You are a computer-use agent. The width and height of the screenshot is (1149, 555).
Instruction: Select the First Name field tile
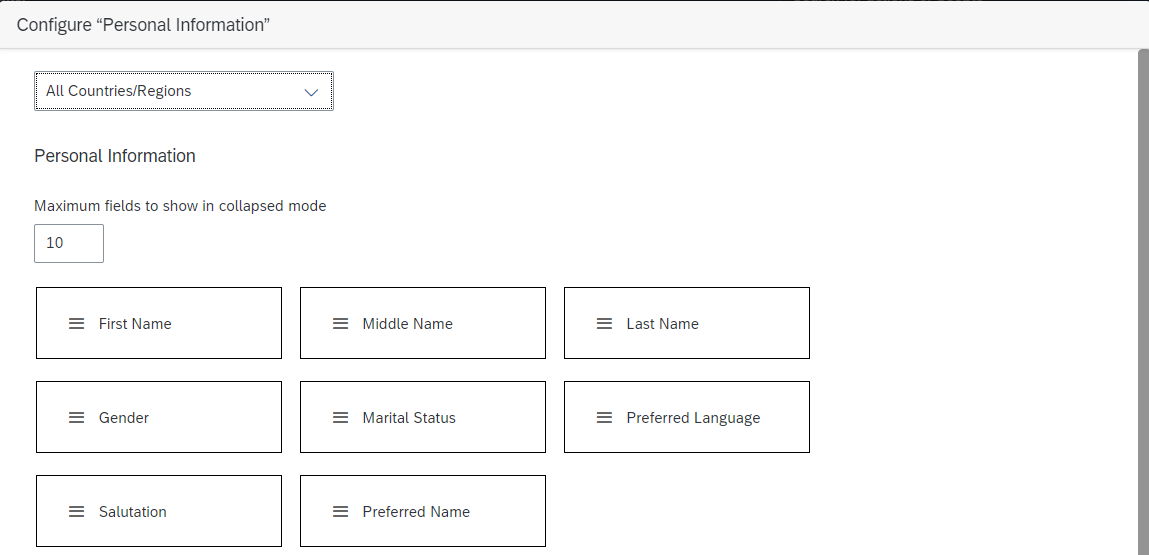coord(159,323)
